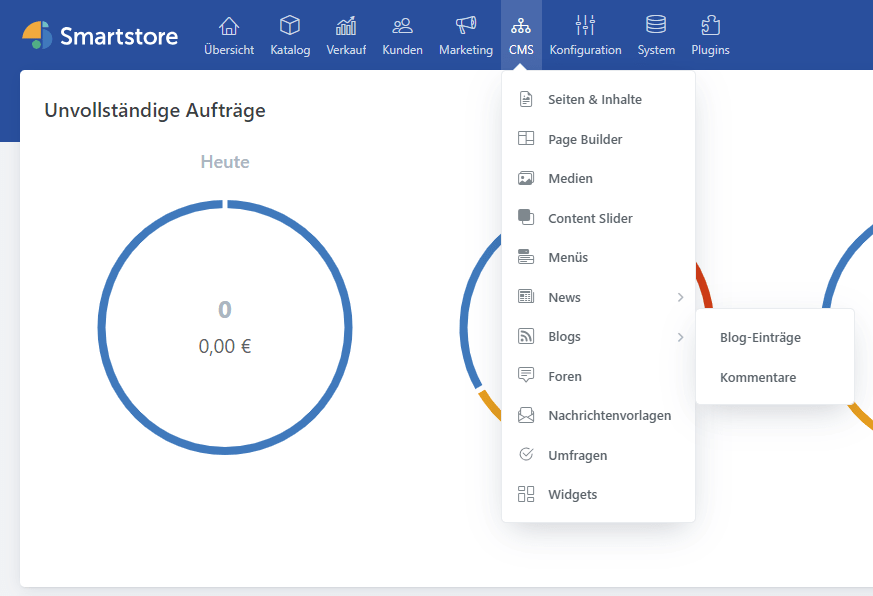The width and height of the screenshot is (873, 596).
Task: Open Page Builder from CMS menu
Action: (585, 140)
